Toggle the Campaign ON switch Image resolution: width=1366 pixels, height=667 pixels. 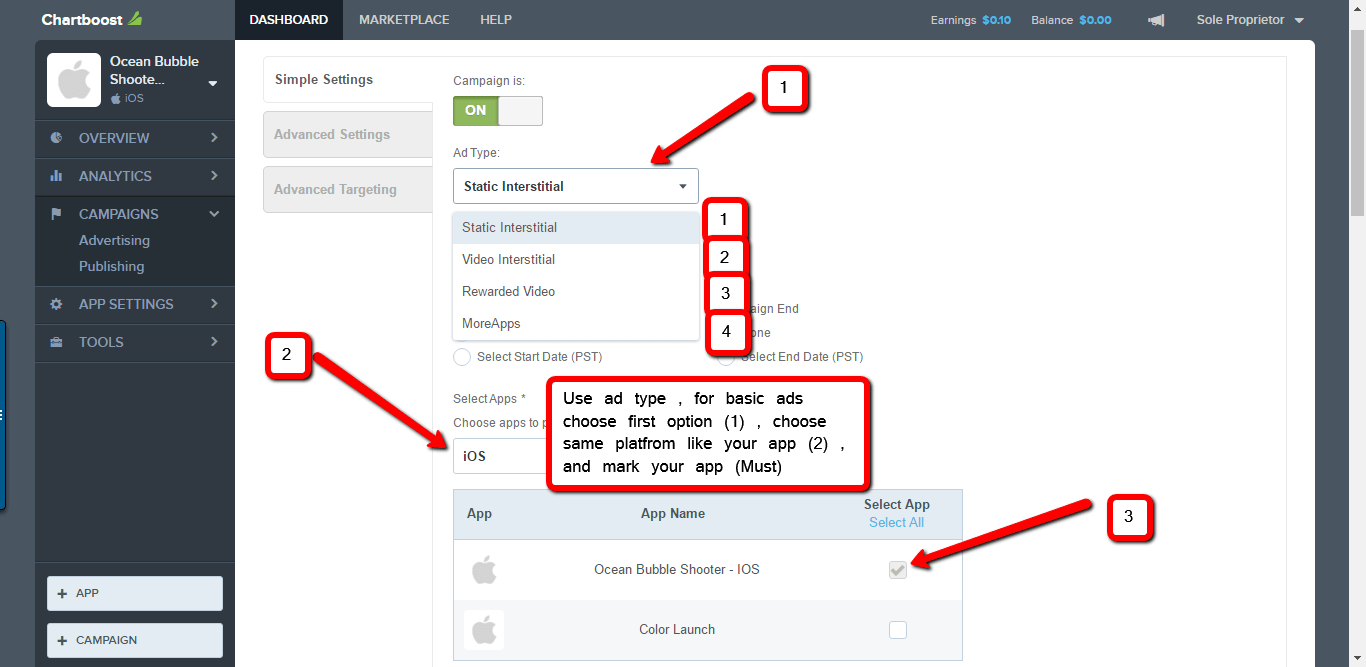pos(498,110)
